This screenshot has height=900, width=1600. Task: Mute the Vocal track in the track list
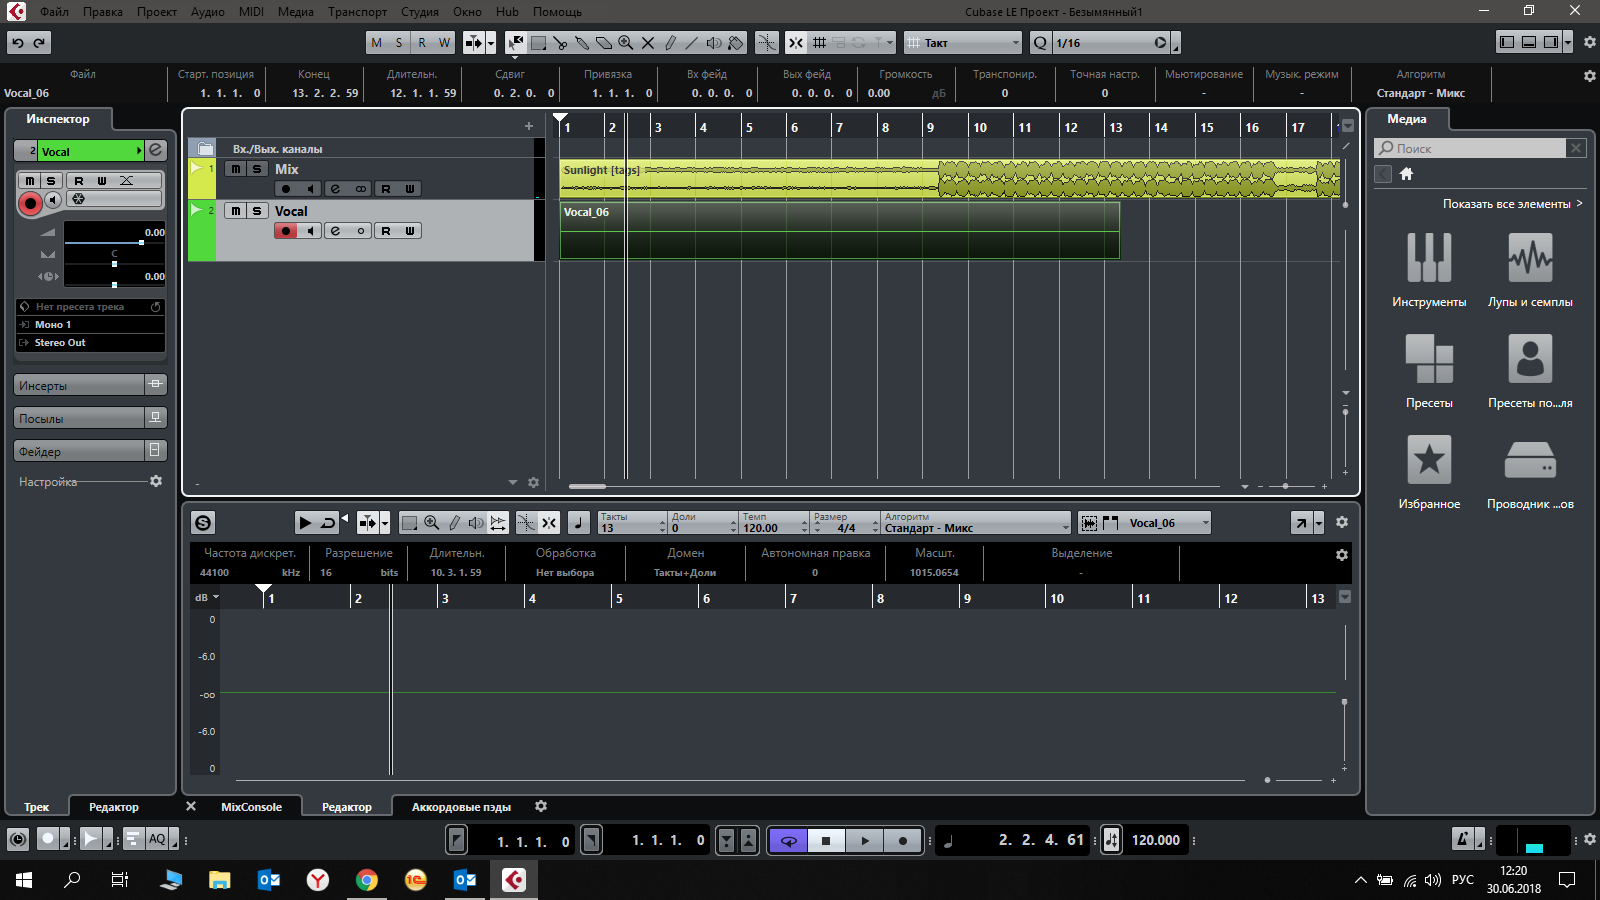235,211
